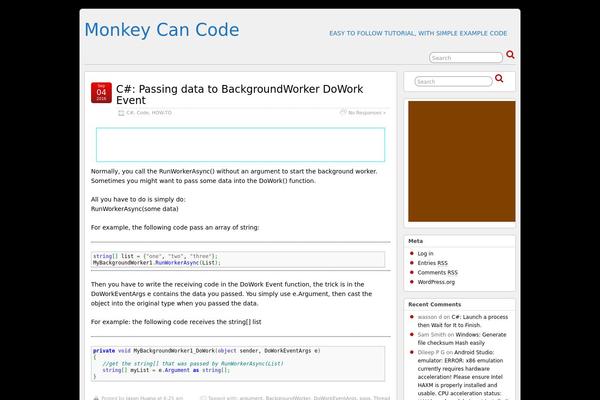This screenshot has width=600, height=400.
Task: Open the Comments RSS link
Action: [x=437, y=273]
